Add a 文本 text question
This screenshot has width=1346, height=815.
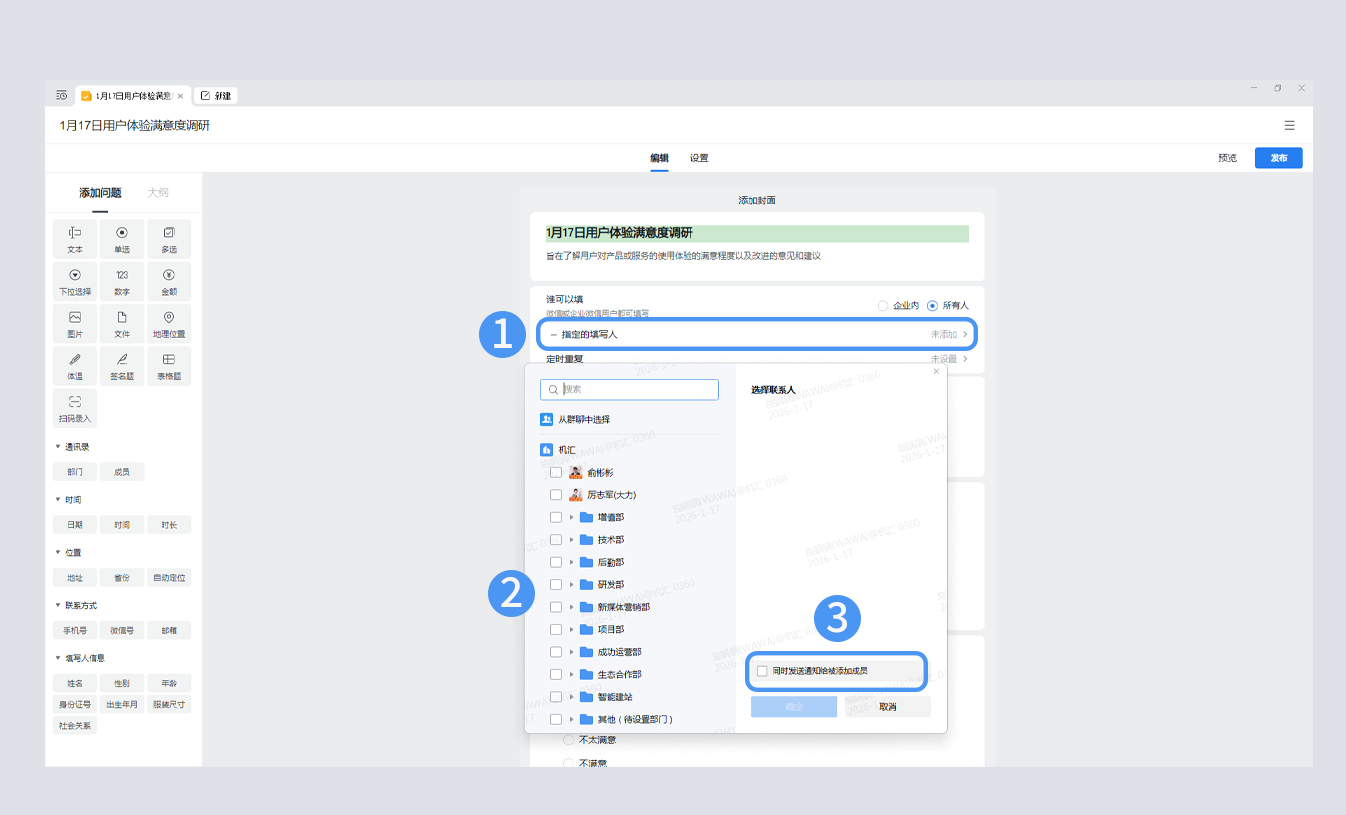pos(75,239)
